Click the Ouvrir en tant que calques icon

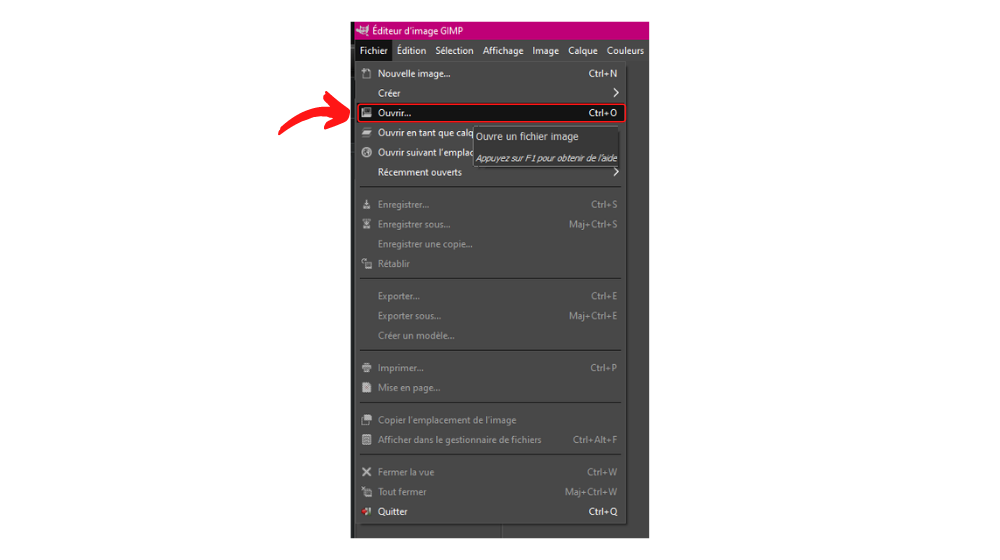pos(366,133)
